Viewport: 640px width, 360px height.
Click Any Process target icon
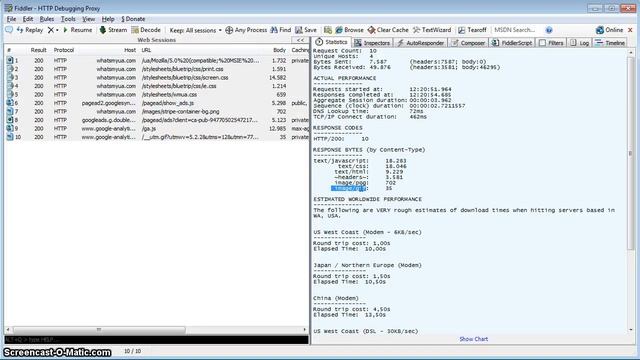229,30
